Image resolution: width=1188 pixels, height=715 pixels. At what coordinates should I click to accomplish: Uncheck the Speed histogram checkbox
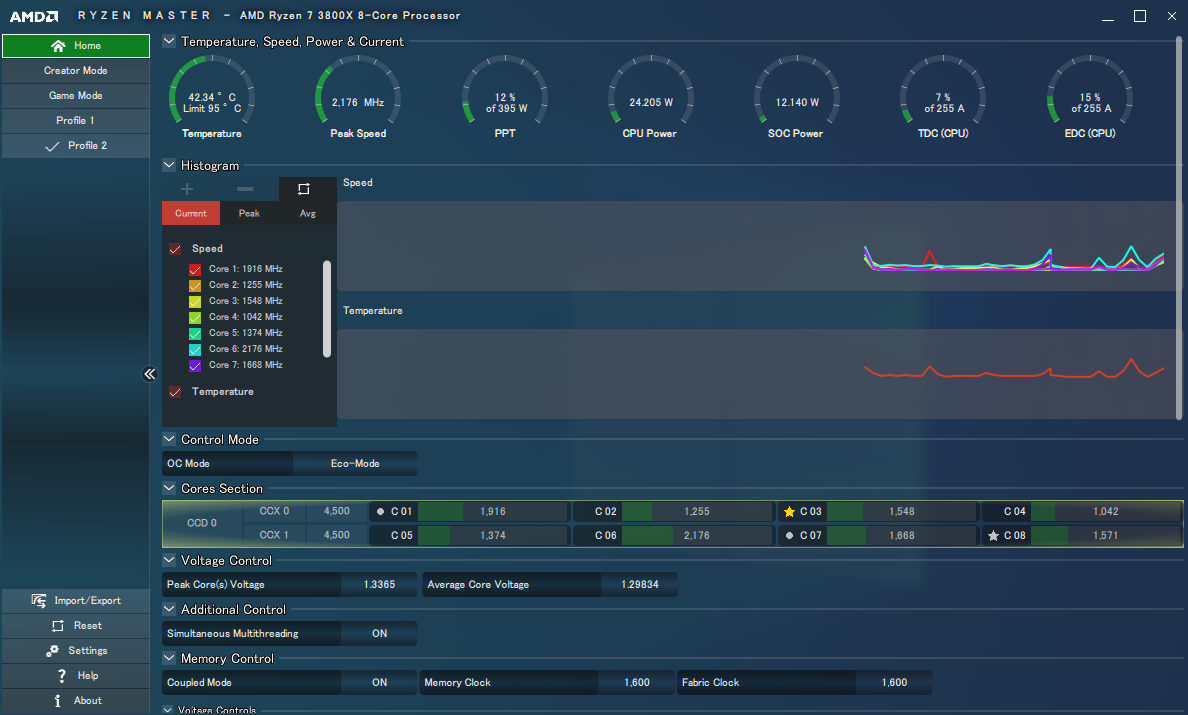(175, 249)
